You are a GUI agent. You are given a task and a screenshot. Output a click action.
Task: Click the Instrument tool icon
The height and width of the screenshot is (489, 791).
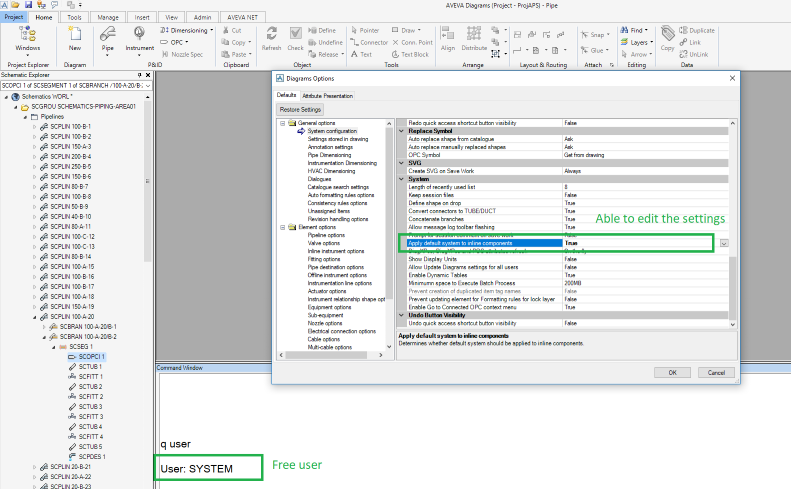[x=140, y=37]
